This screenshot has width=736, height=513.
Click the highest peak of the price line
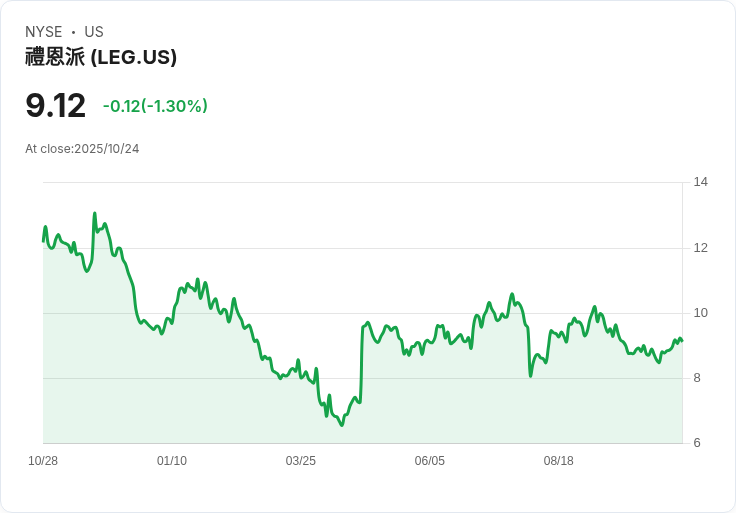coord(95,213)
